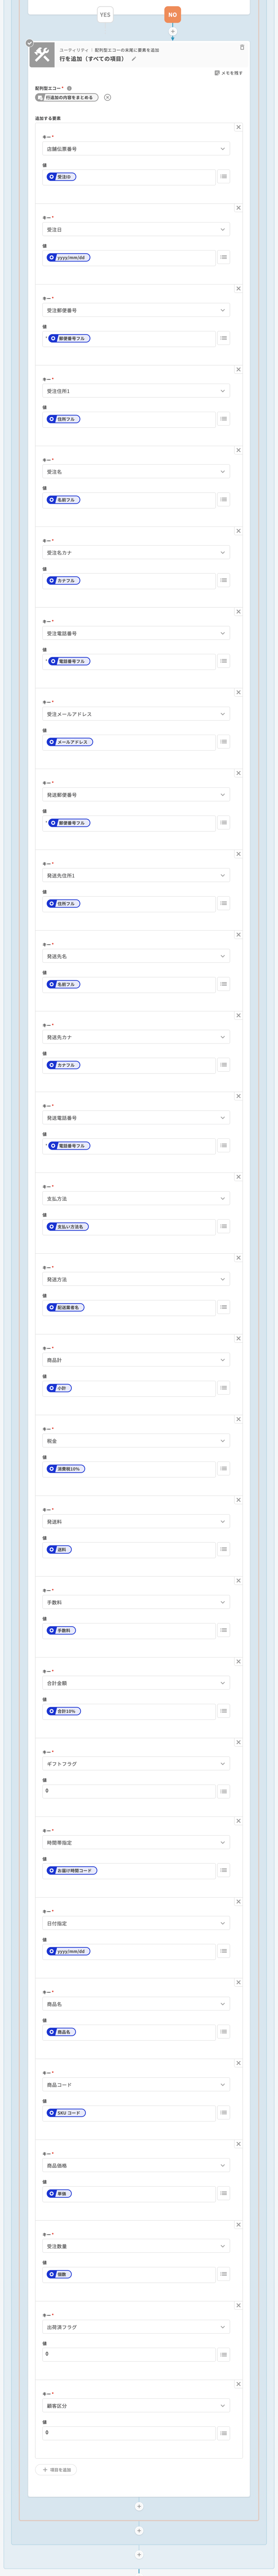Remove the '店舗伝票番号' key-value item
This screenshot has height=2576, width=278.
238,127
